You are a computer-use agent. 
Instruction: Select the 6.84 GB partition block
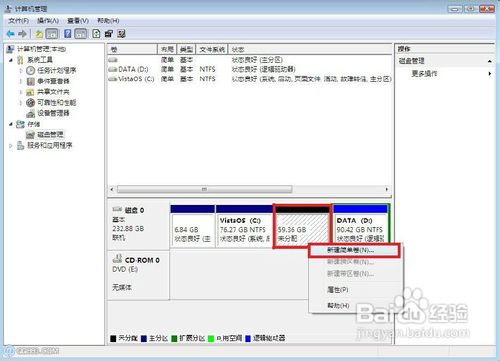pos(192,226)
